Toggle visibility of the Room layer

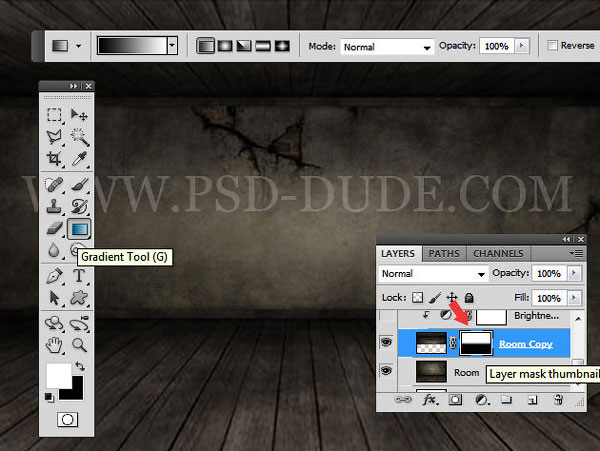[x=387, y=371]
